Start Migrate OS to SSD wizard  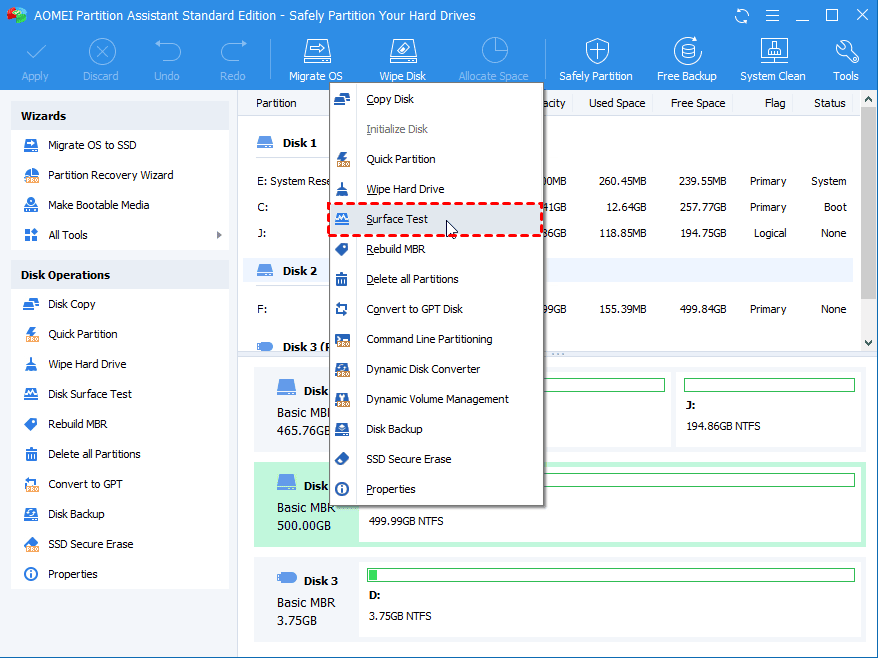pyautogui.click(x=92, y=145)
